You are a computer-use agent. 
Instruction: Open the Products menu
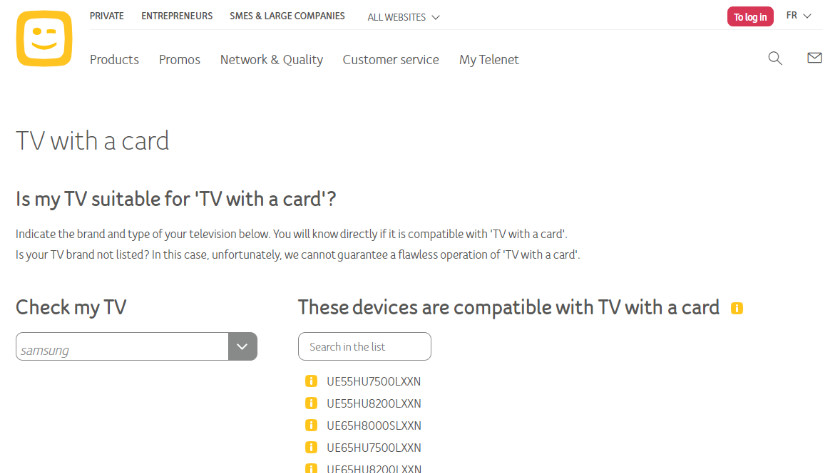coord(114,60)
